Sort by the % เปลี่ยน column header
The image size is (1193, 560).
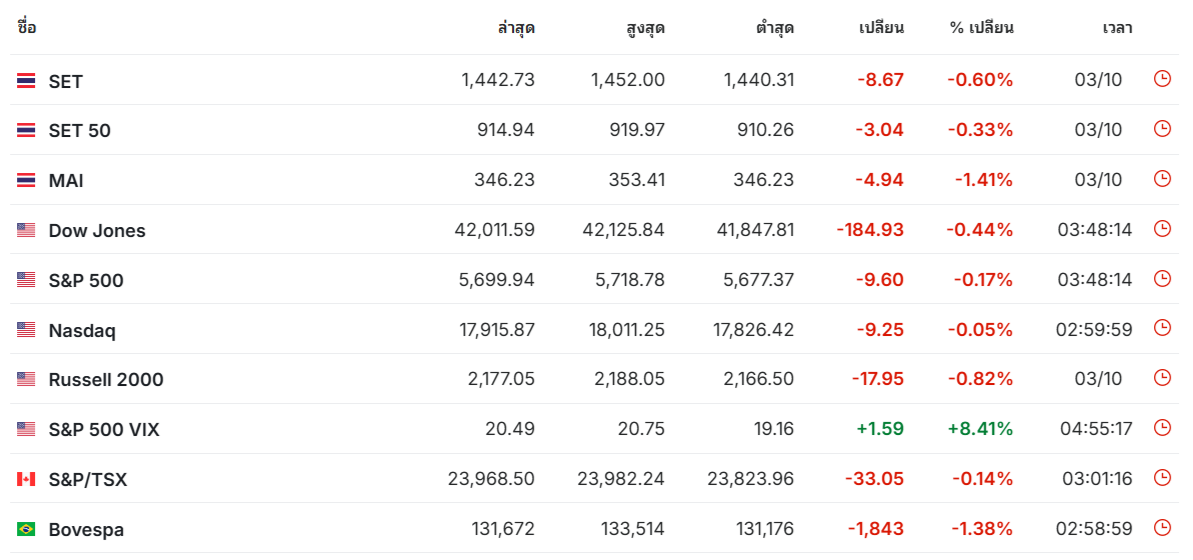point(981,28)
